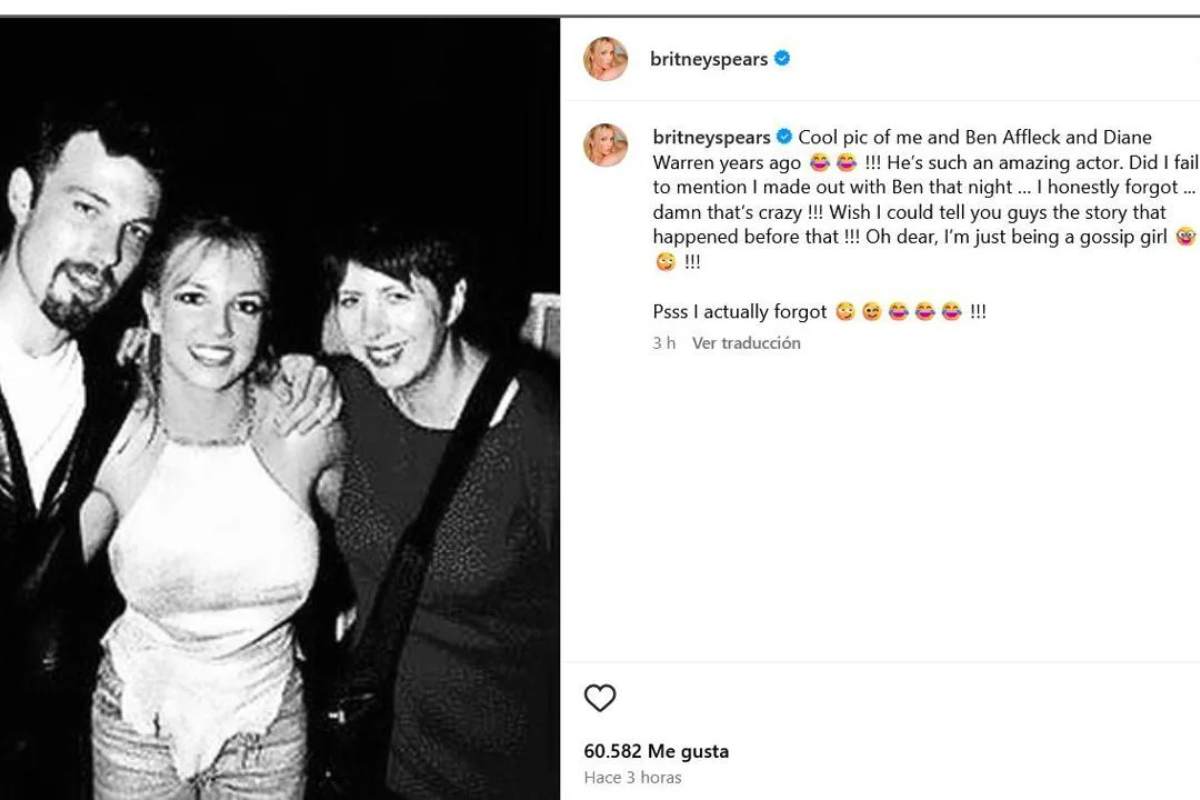This screenshot has height=800, width=1200.
Task: Open the britneyspears avatar in the post header
Action: tap(605, 59)
